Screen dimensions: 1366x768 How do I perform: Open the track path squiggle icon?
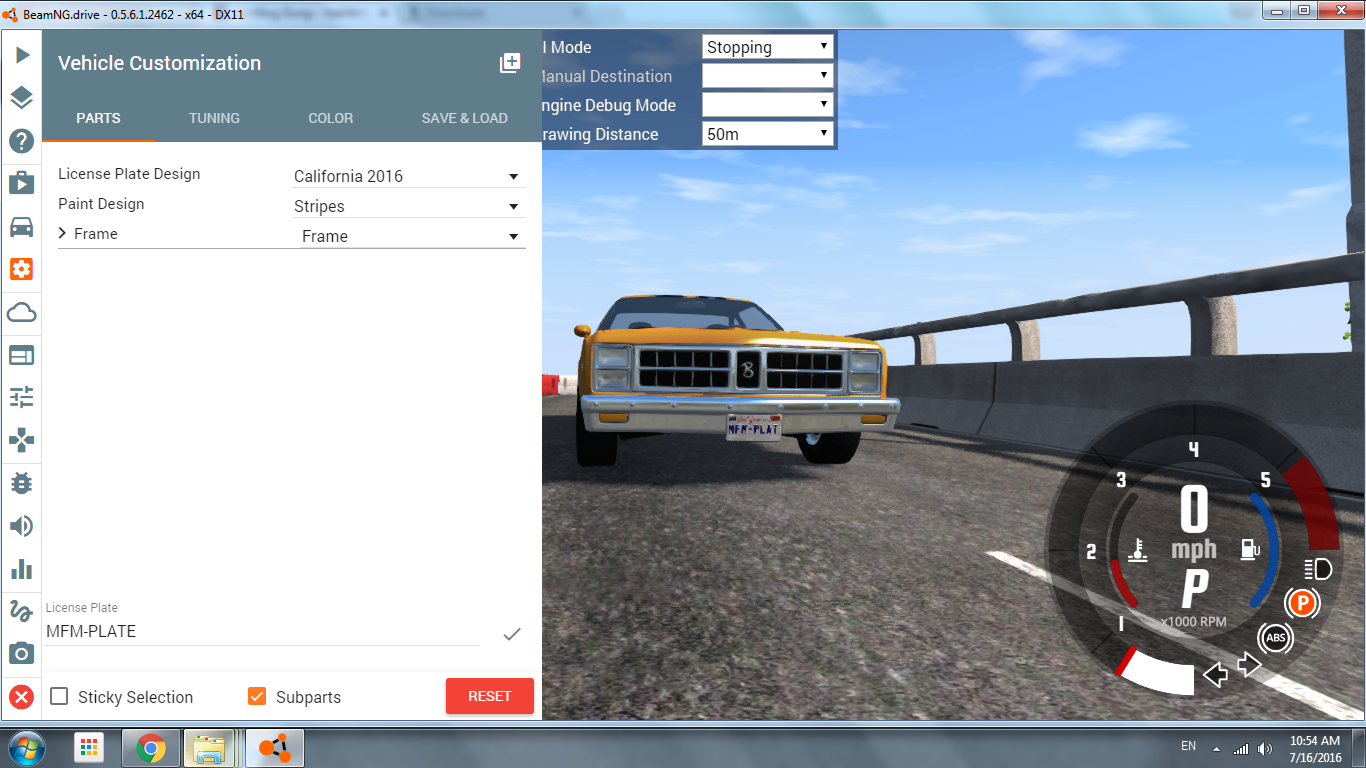pos(22,611)
